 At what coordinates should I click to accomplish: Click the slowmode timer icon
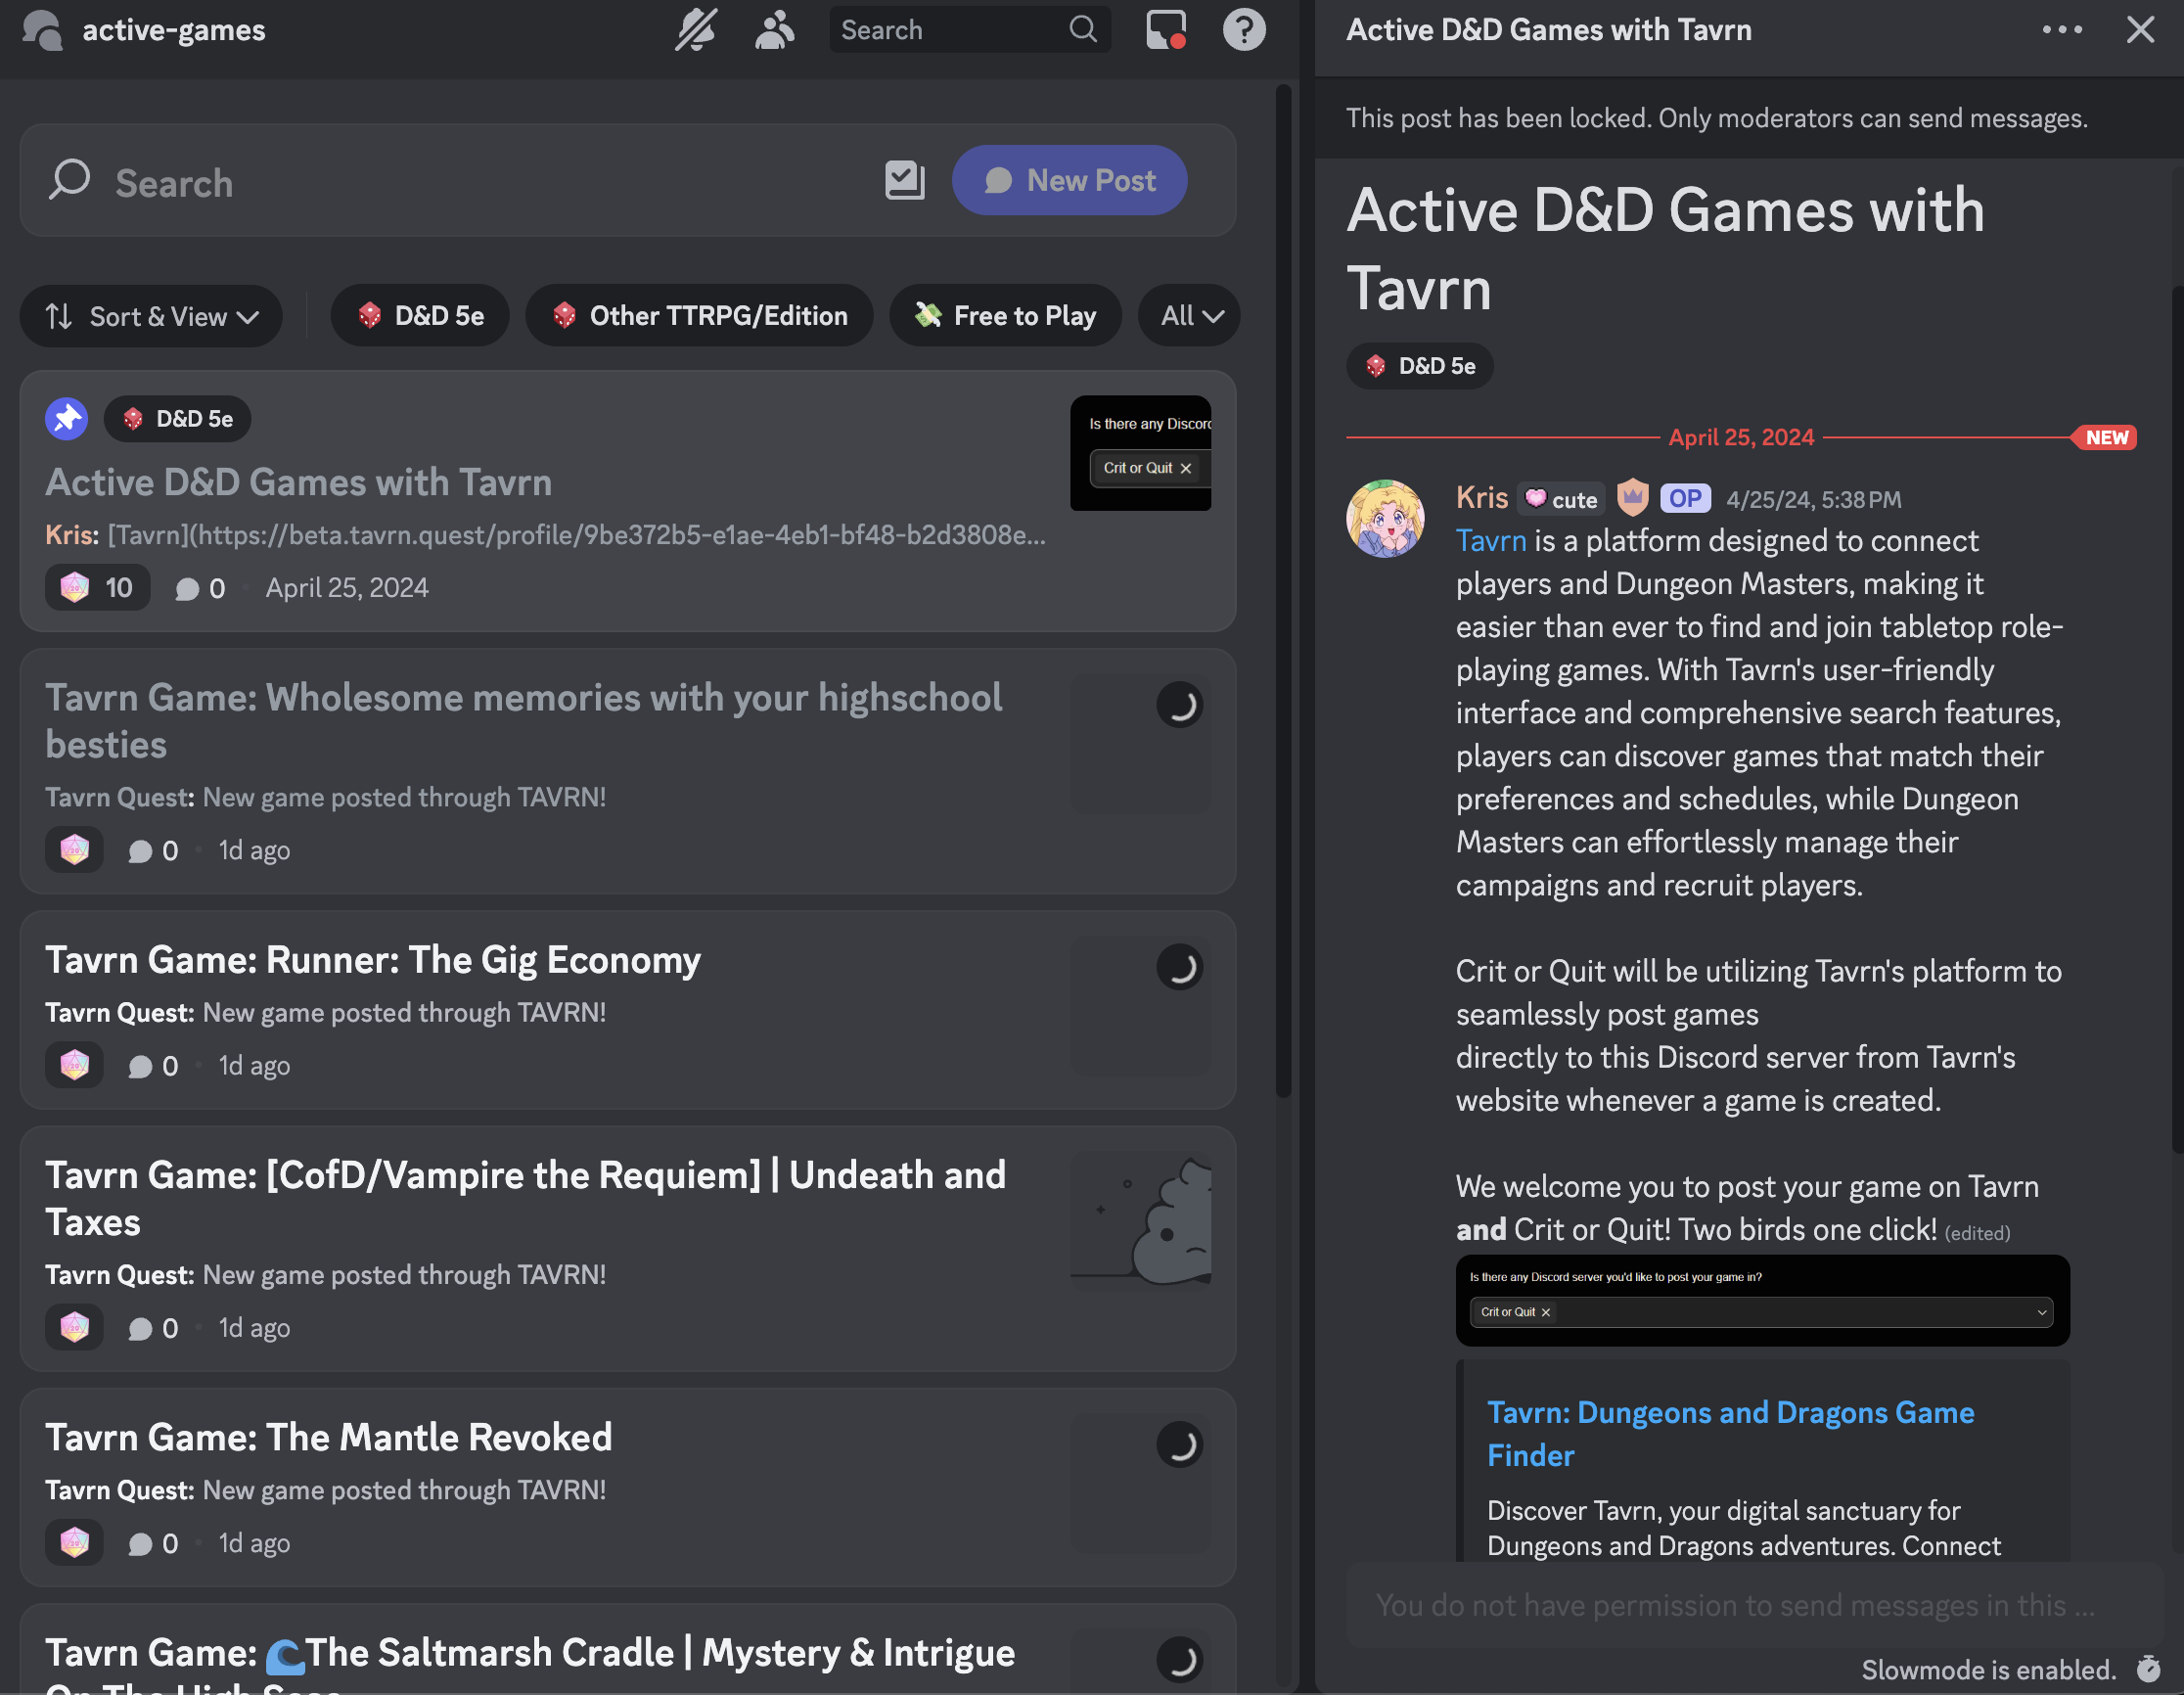[2147, 1669]
